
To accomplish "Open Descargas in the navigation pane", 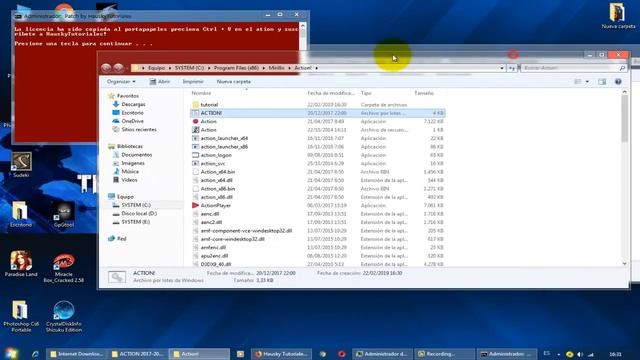I will click(x=133, y=104).
